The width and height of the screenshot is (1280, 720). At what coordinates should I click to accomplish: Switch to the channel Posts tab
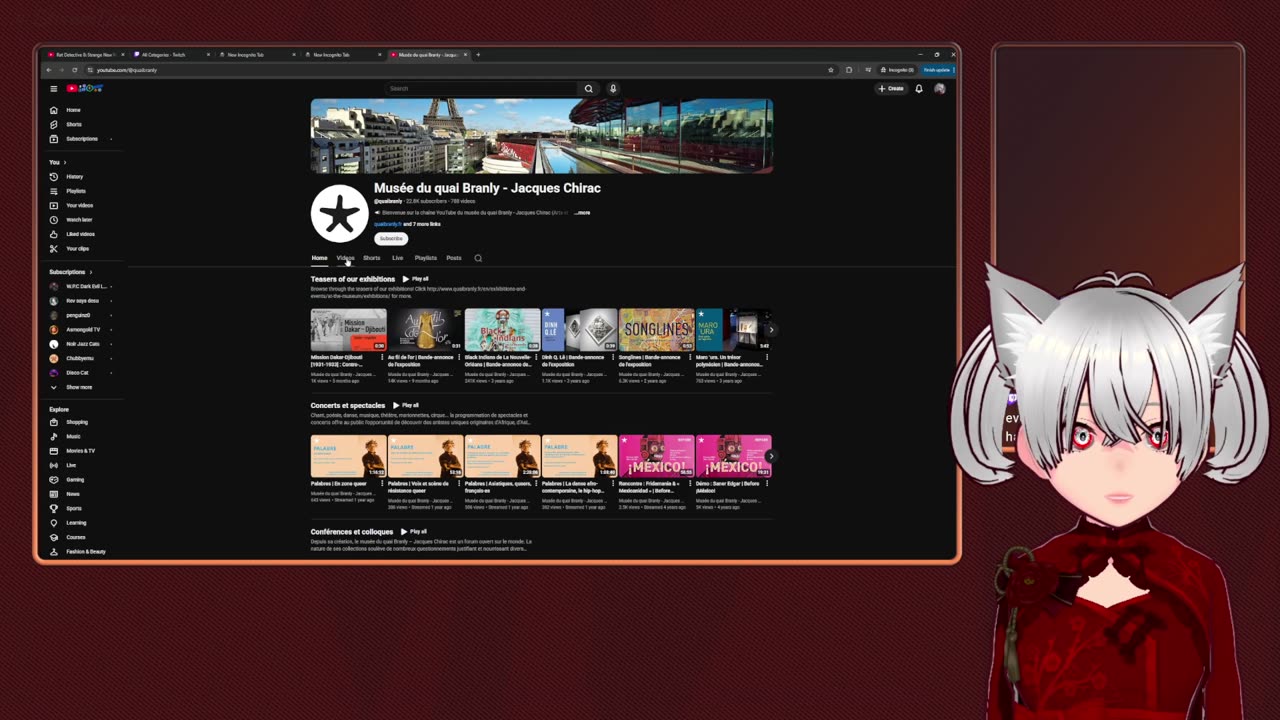[x=454, y=258]
